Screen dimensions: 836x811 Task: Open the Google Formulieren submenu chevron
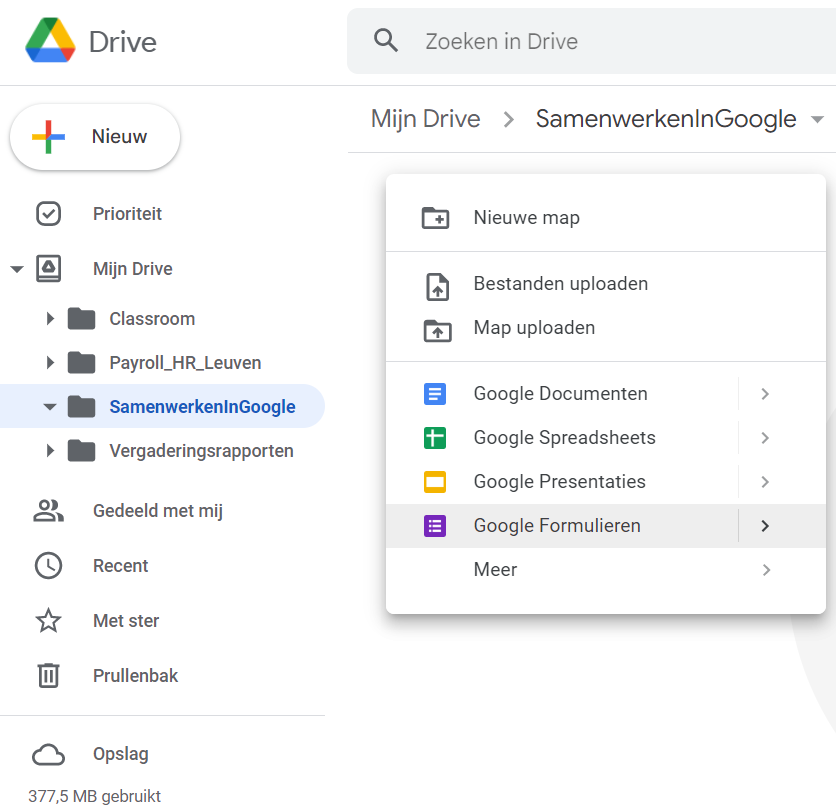[x=766, y=526]
